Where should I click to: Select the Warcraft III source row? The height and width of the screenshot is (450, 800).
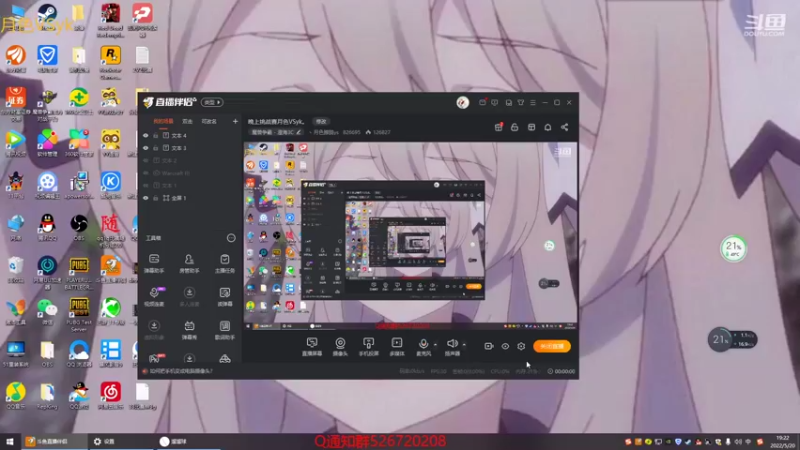coord(190,173)
